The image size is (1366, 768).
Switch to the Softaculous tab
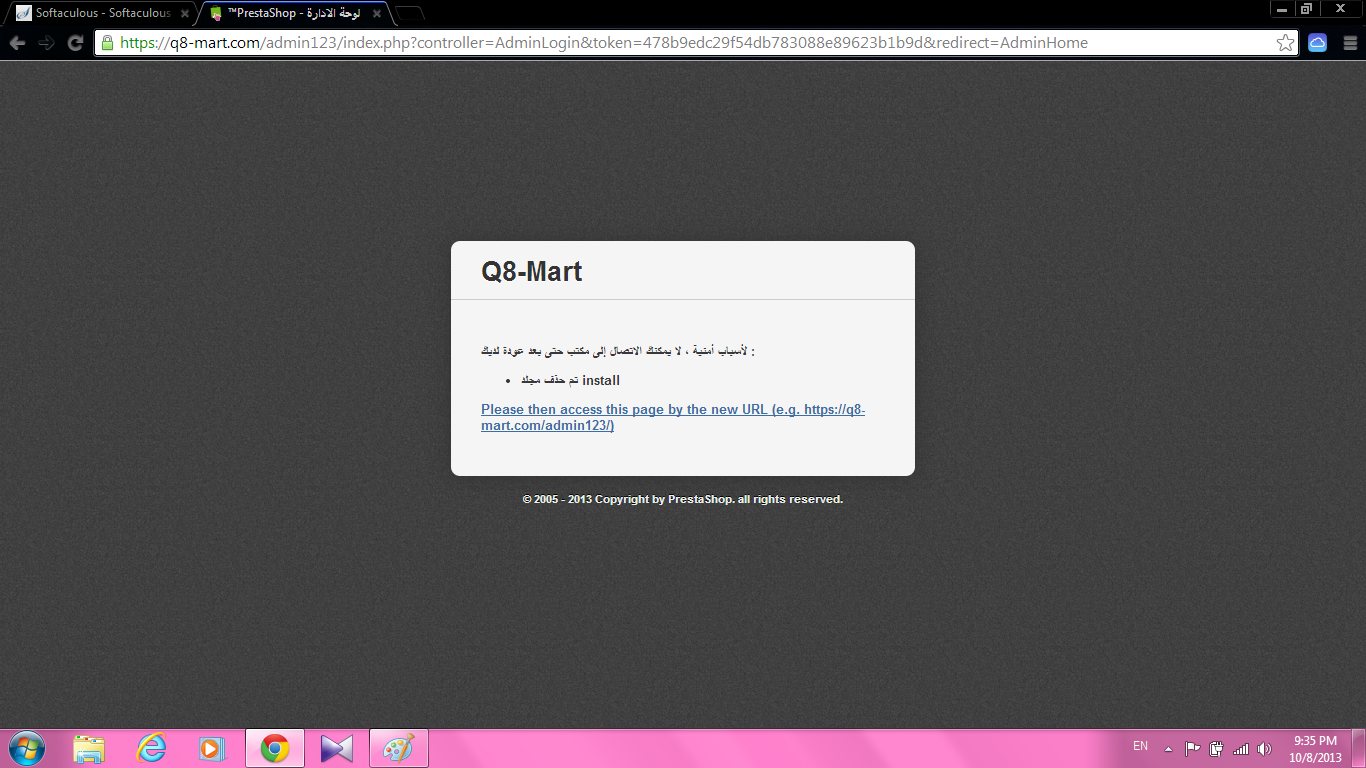[x=102, y=14]
